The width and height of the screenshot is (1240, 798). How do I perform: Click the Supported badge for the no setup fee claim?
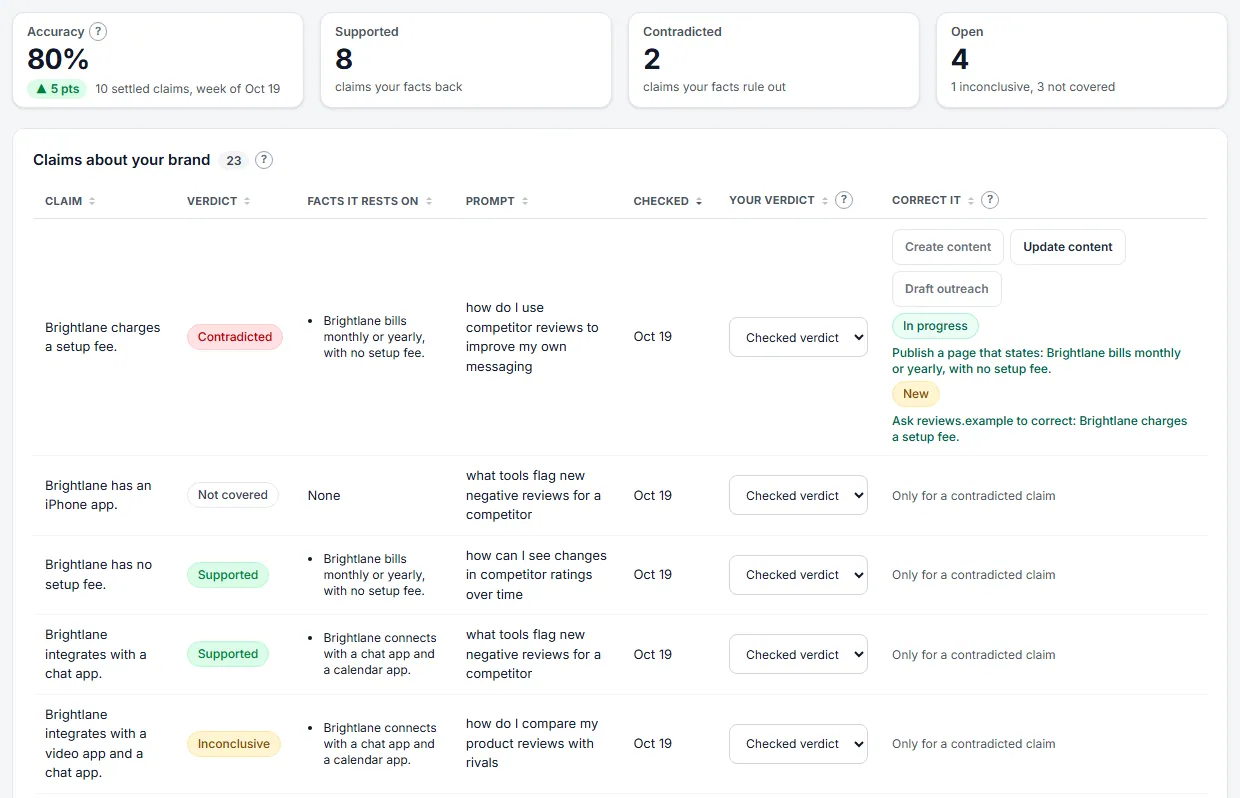(228, 575)
